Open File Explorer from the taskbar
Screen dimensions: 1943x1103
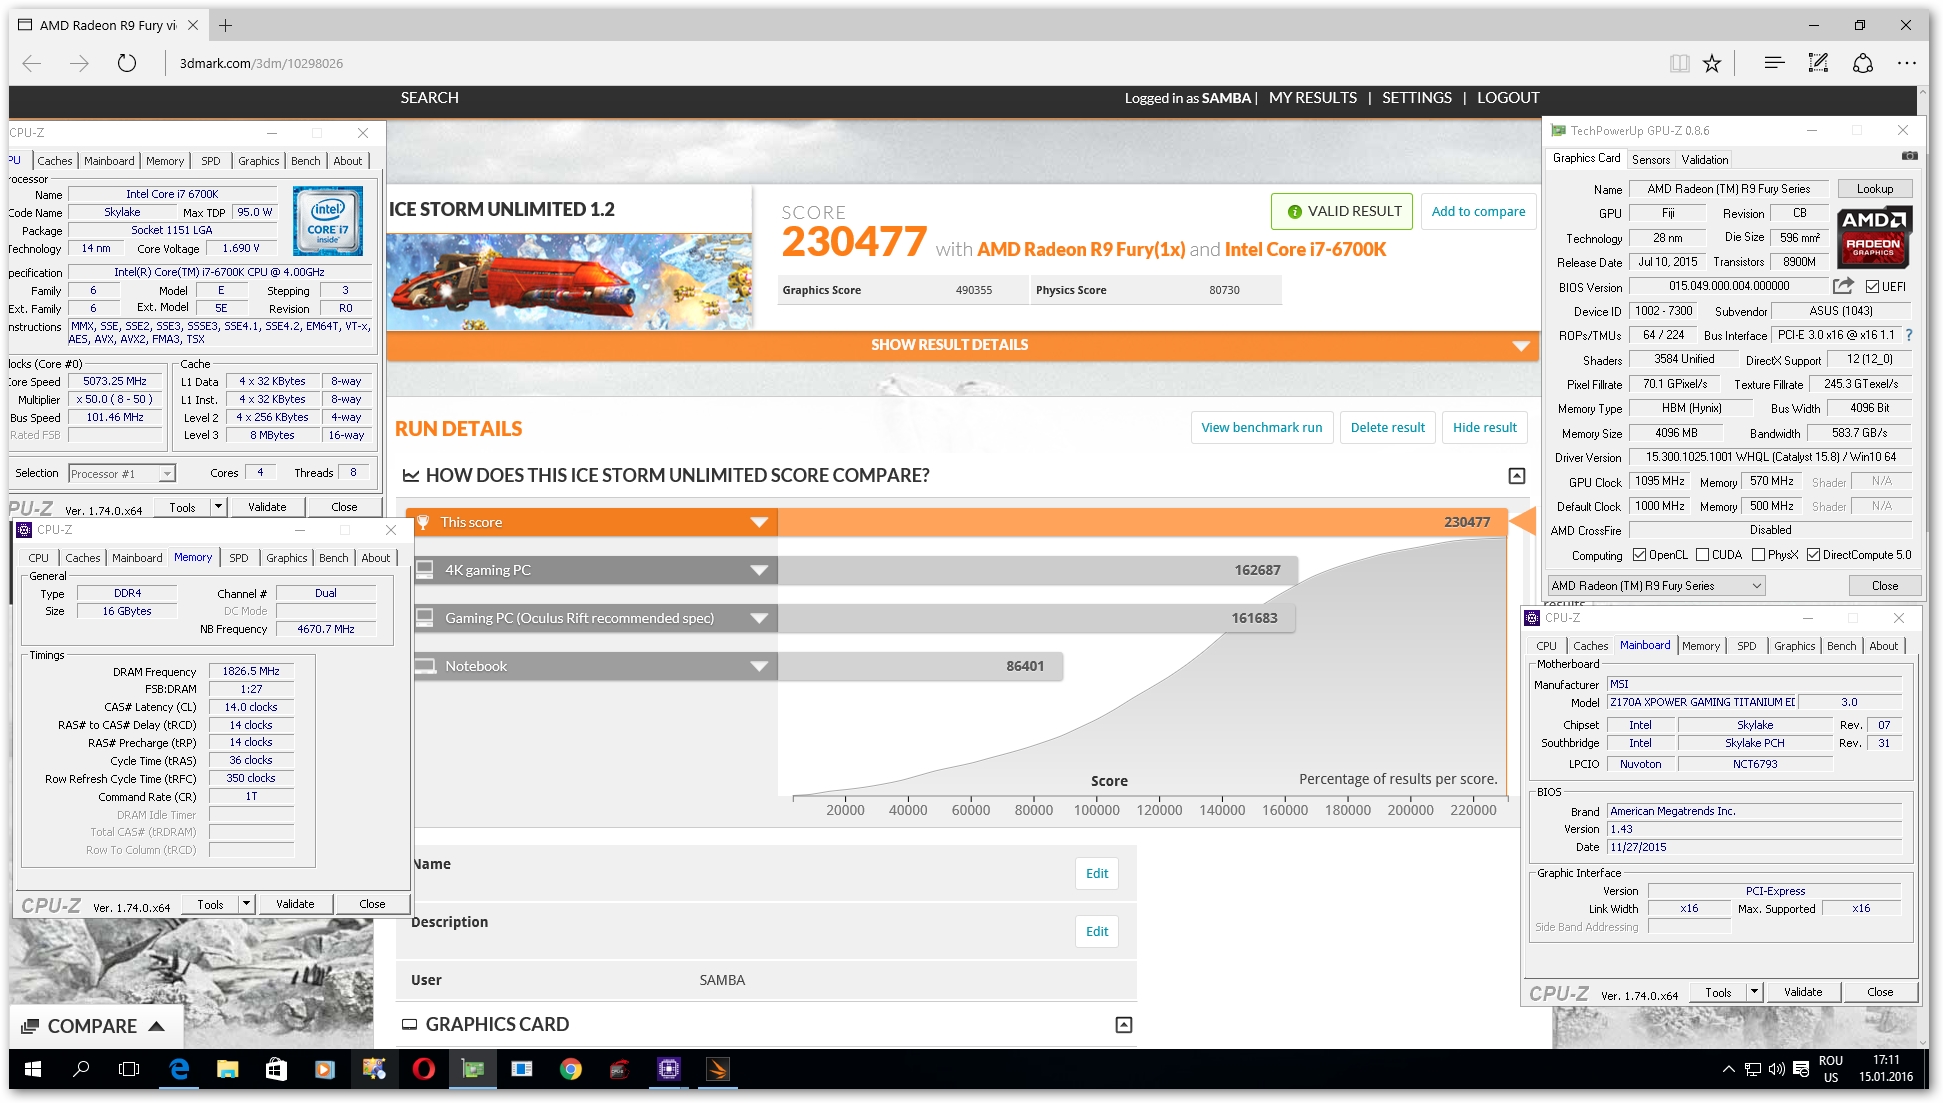pyautogui.click(x=227, y=1069)
